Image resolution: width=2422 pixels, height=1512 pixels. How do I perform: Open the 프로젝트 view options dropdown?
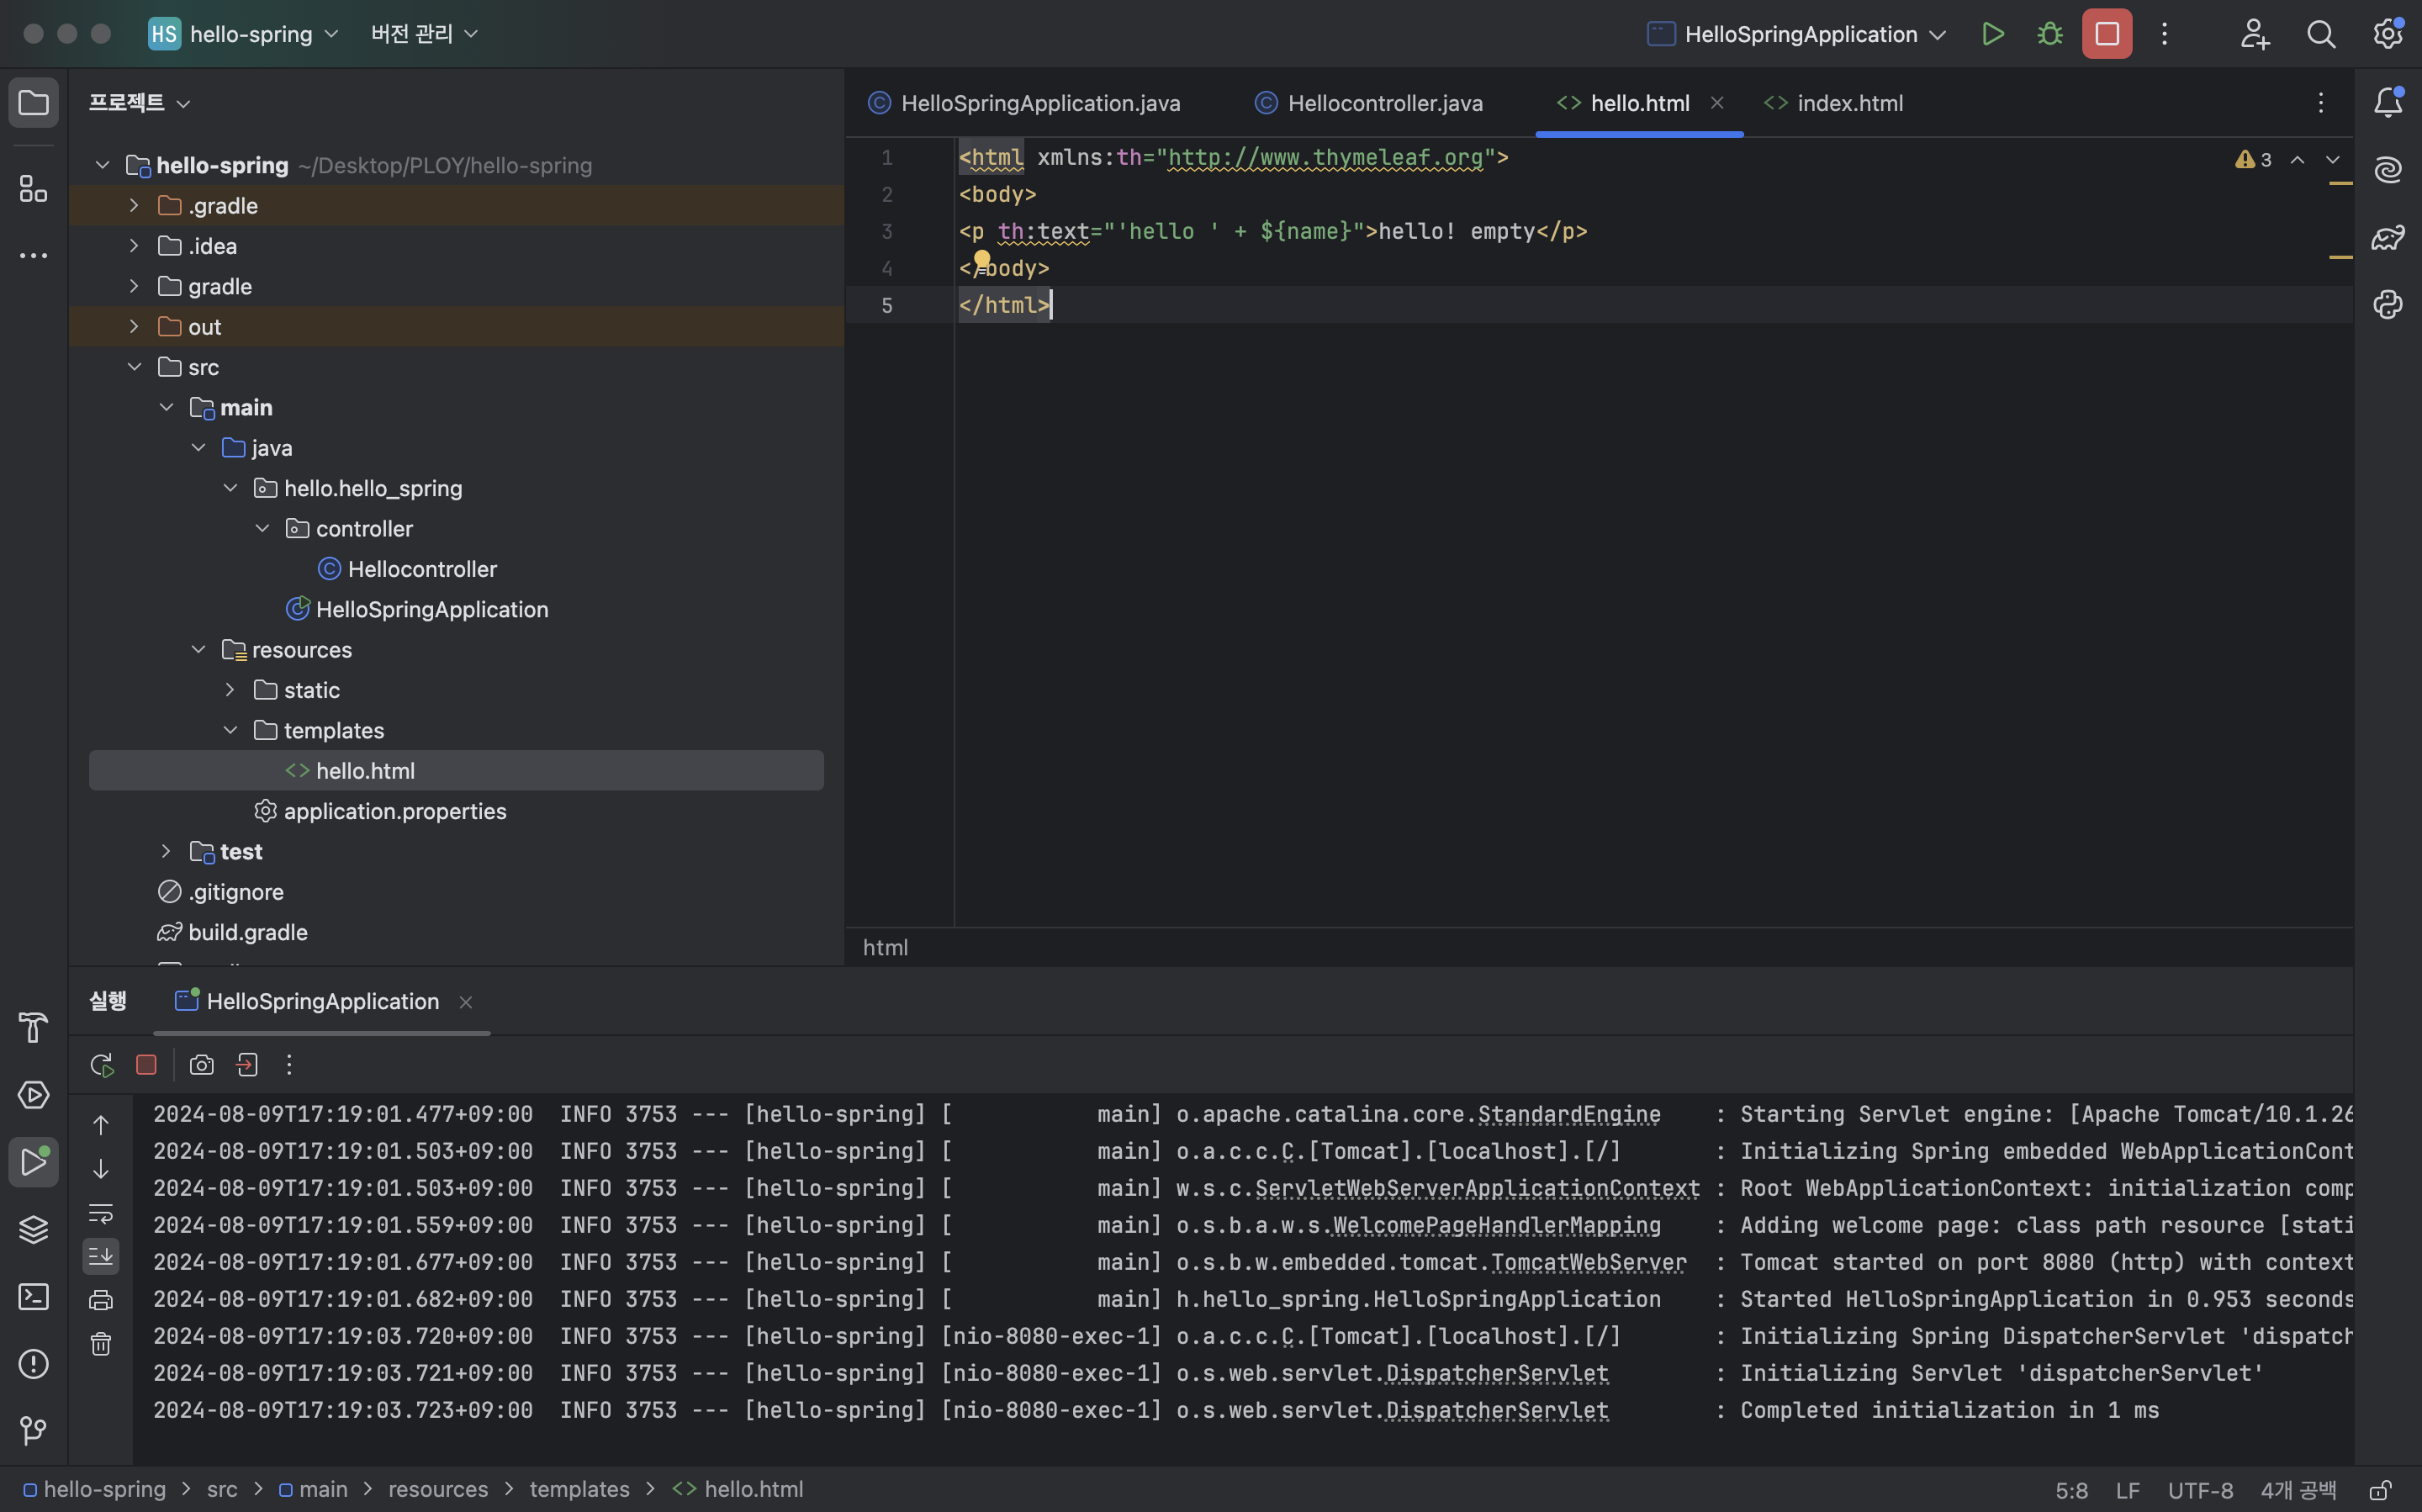pos(140,102)
